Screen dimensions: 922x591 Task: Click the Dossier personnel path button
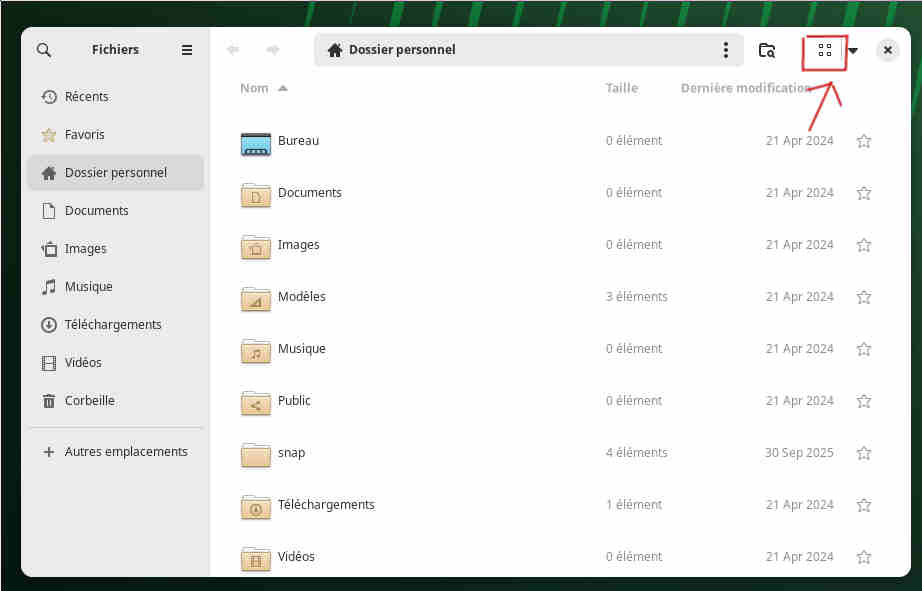tap(392, 50)
